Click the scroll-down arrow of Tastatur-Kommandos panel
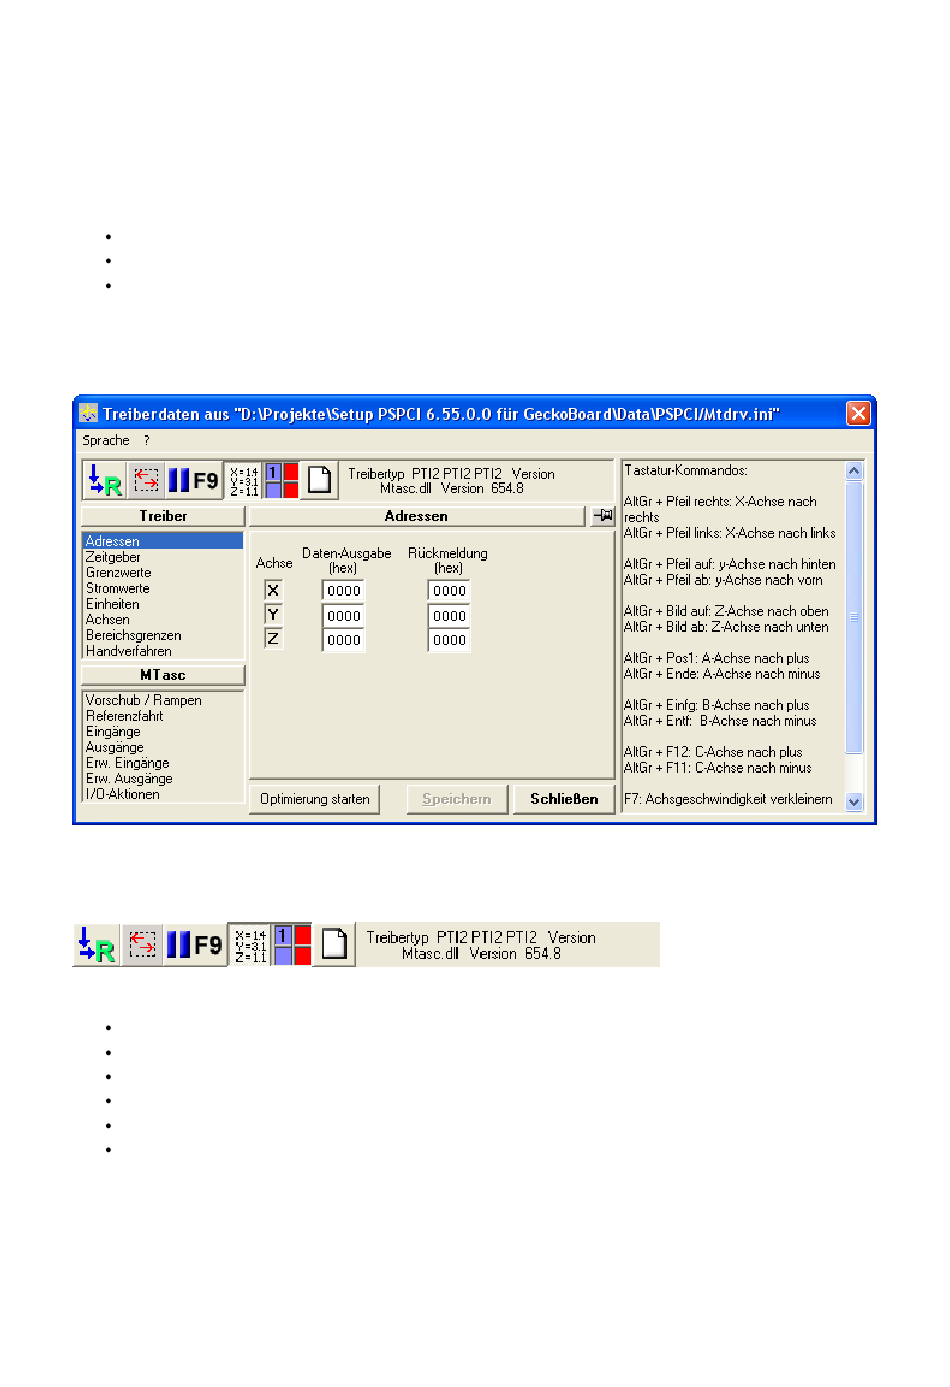Screen dimensions: 950x1387 [x=854, y=801]
